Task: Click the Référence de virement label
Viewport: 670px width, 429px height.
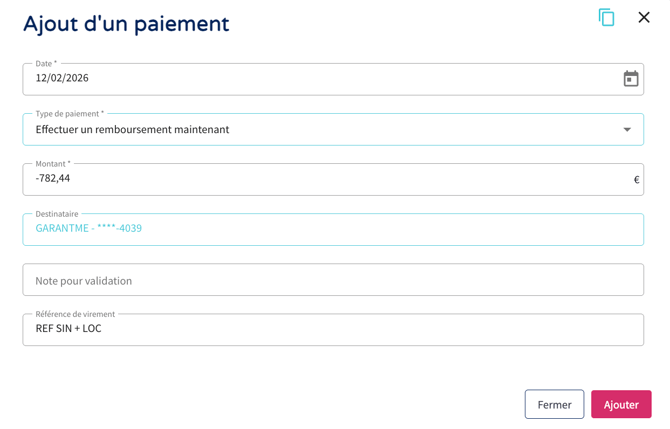Action: pyautogui.click(x=75, y=314)
